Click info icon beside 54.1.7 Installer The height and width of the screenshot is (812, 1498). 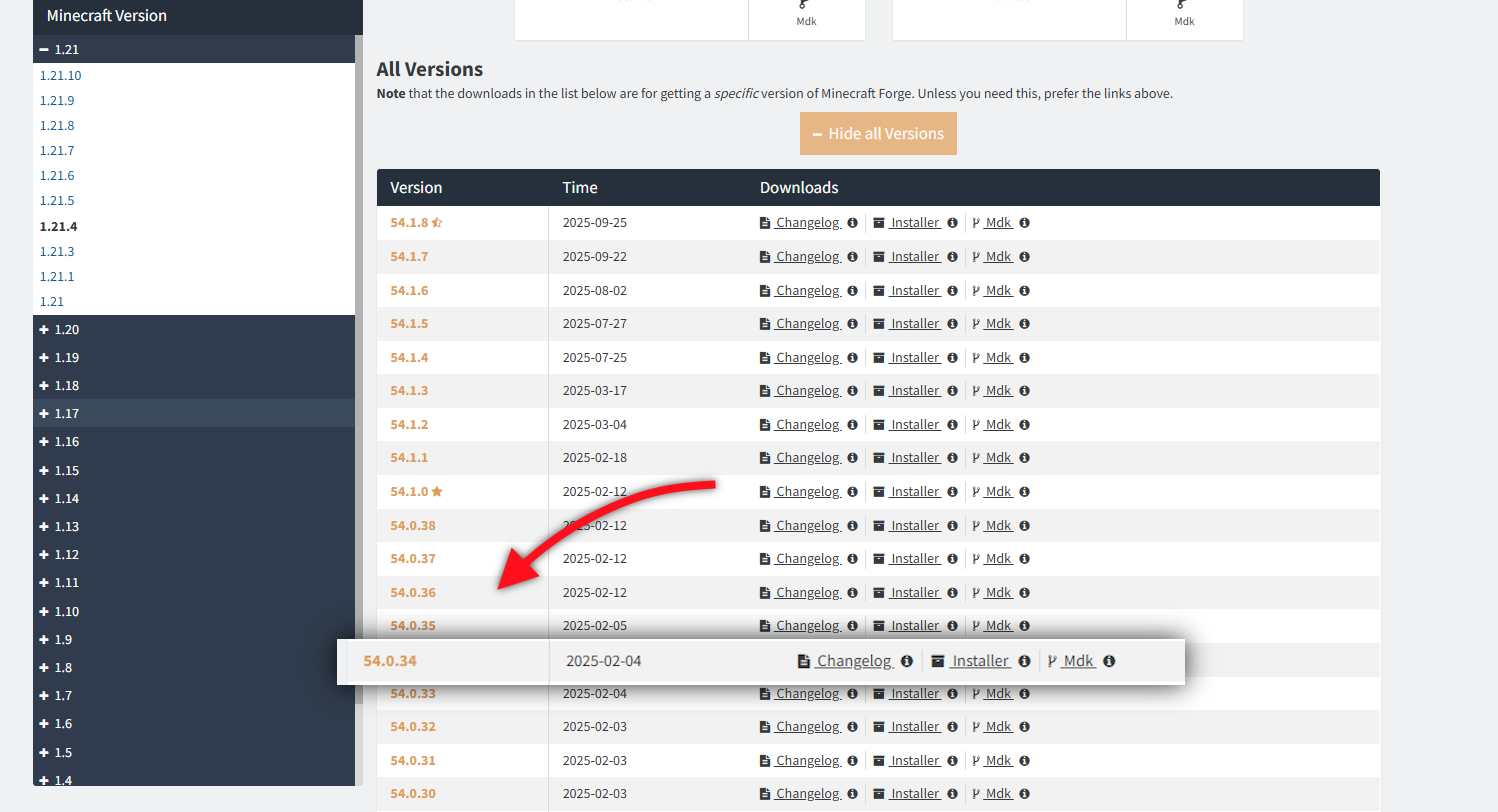point(952,257)
